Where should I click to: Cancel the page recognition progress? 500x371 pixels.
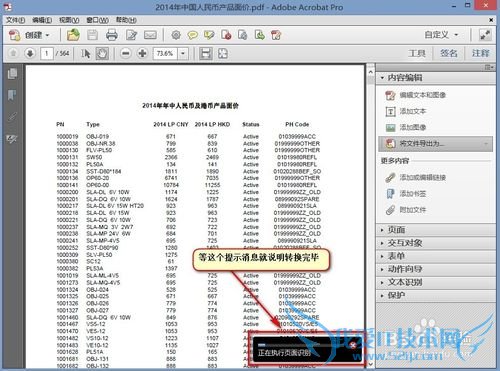point(353,345)
